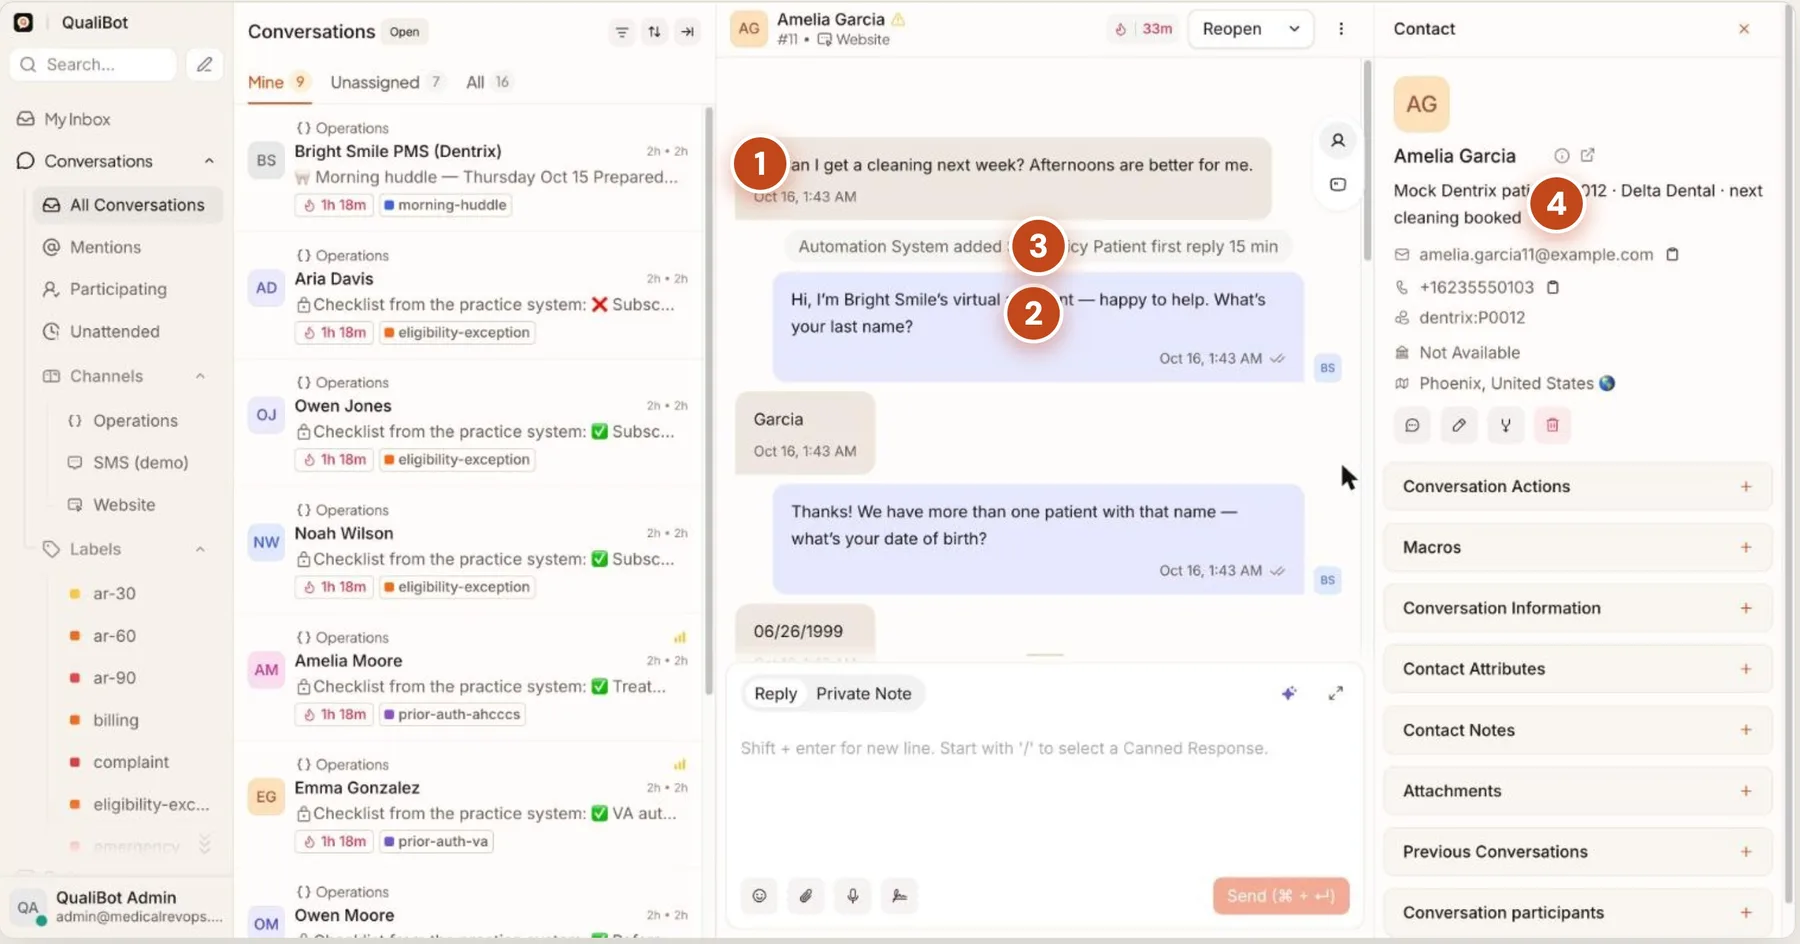Viewport: 1800px width, 944px height.
Task: Filter by the ar-30 label
Action: 114,593
